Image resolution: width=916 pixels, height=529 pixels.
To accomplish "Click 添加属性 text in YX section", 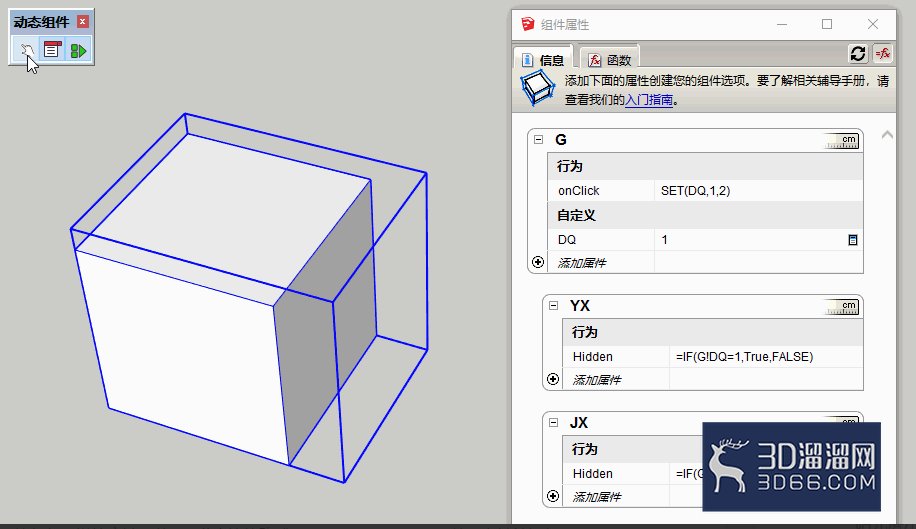I will pos(596,380).
